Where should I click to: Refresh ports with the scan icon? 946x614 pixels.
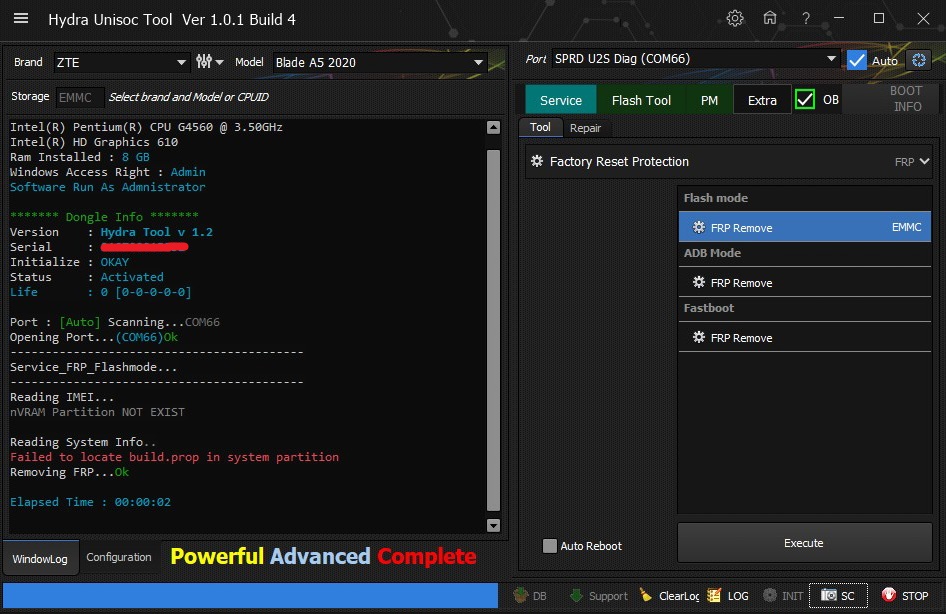click(919, 60)
